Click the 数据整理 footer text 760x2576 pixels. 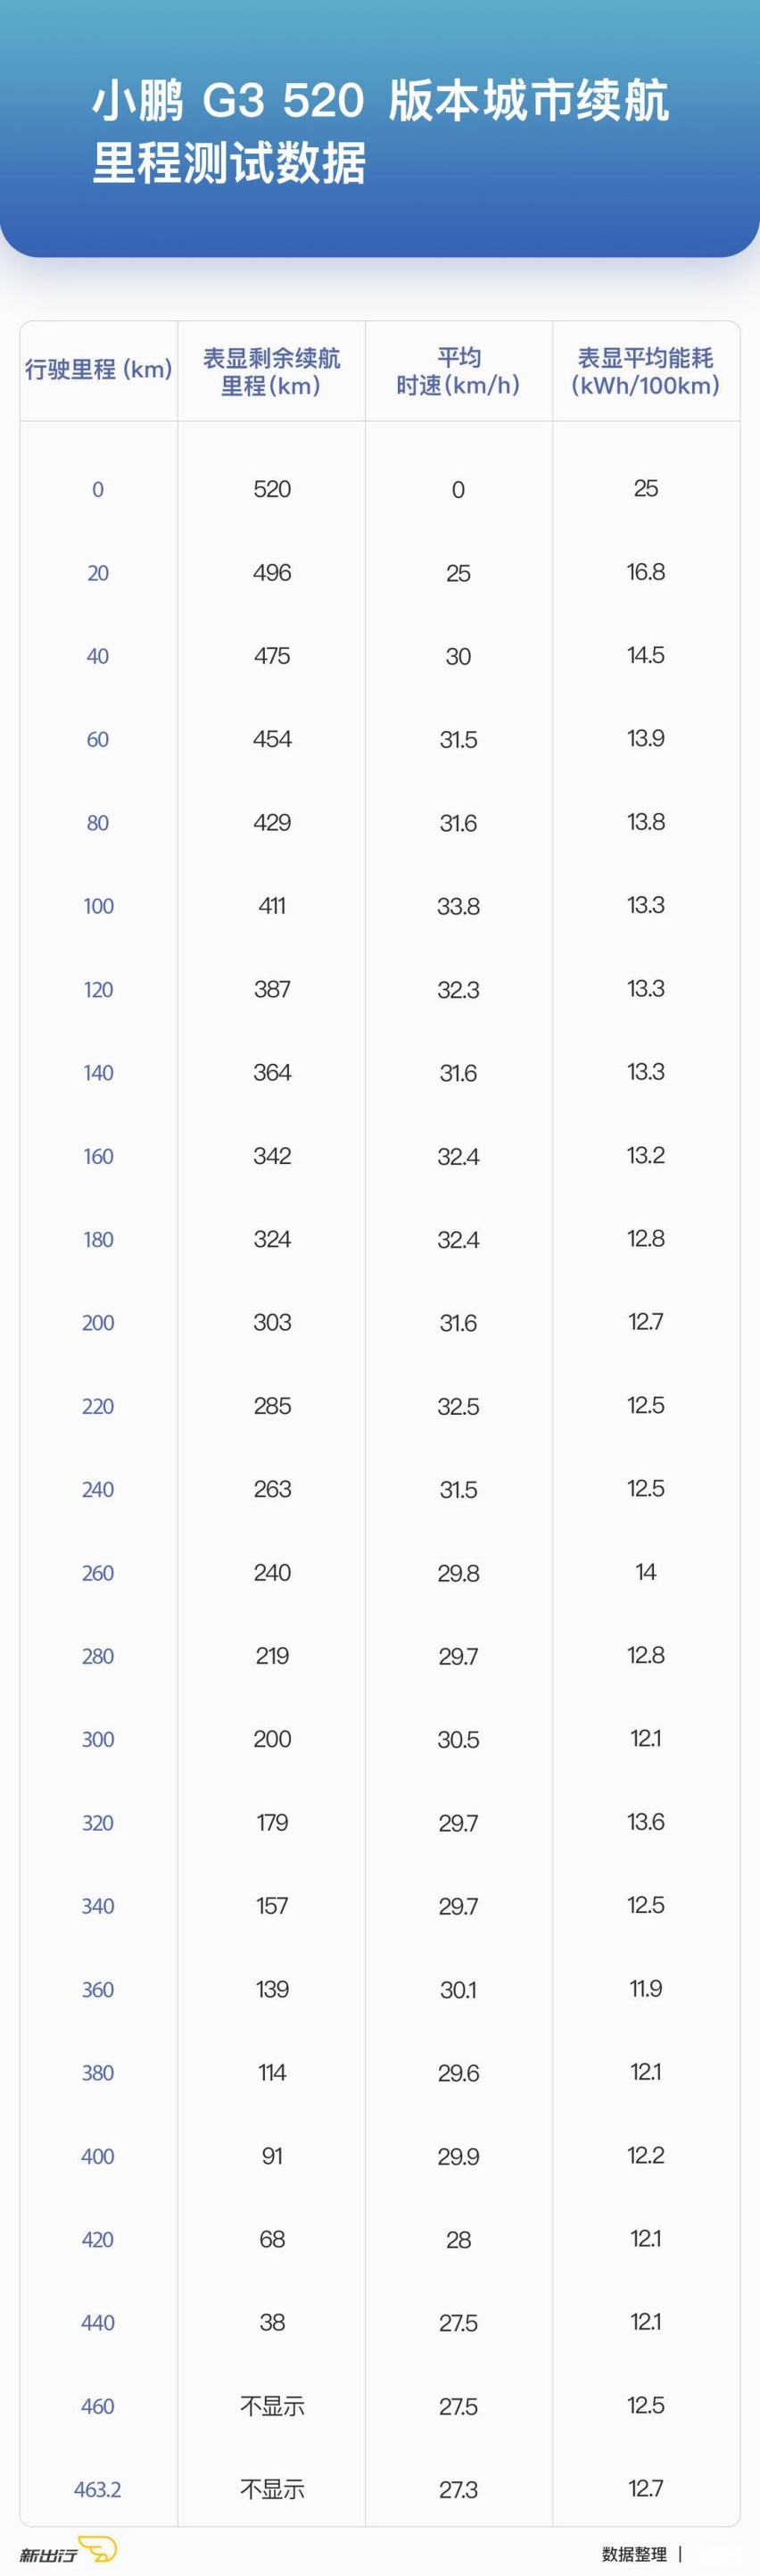[633, 2553]
